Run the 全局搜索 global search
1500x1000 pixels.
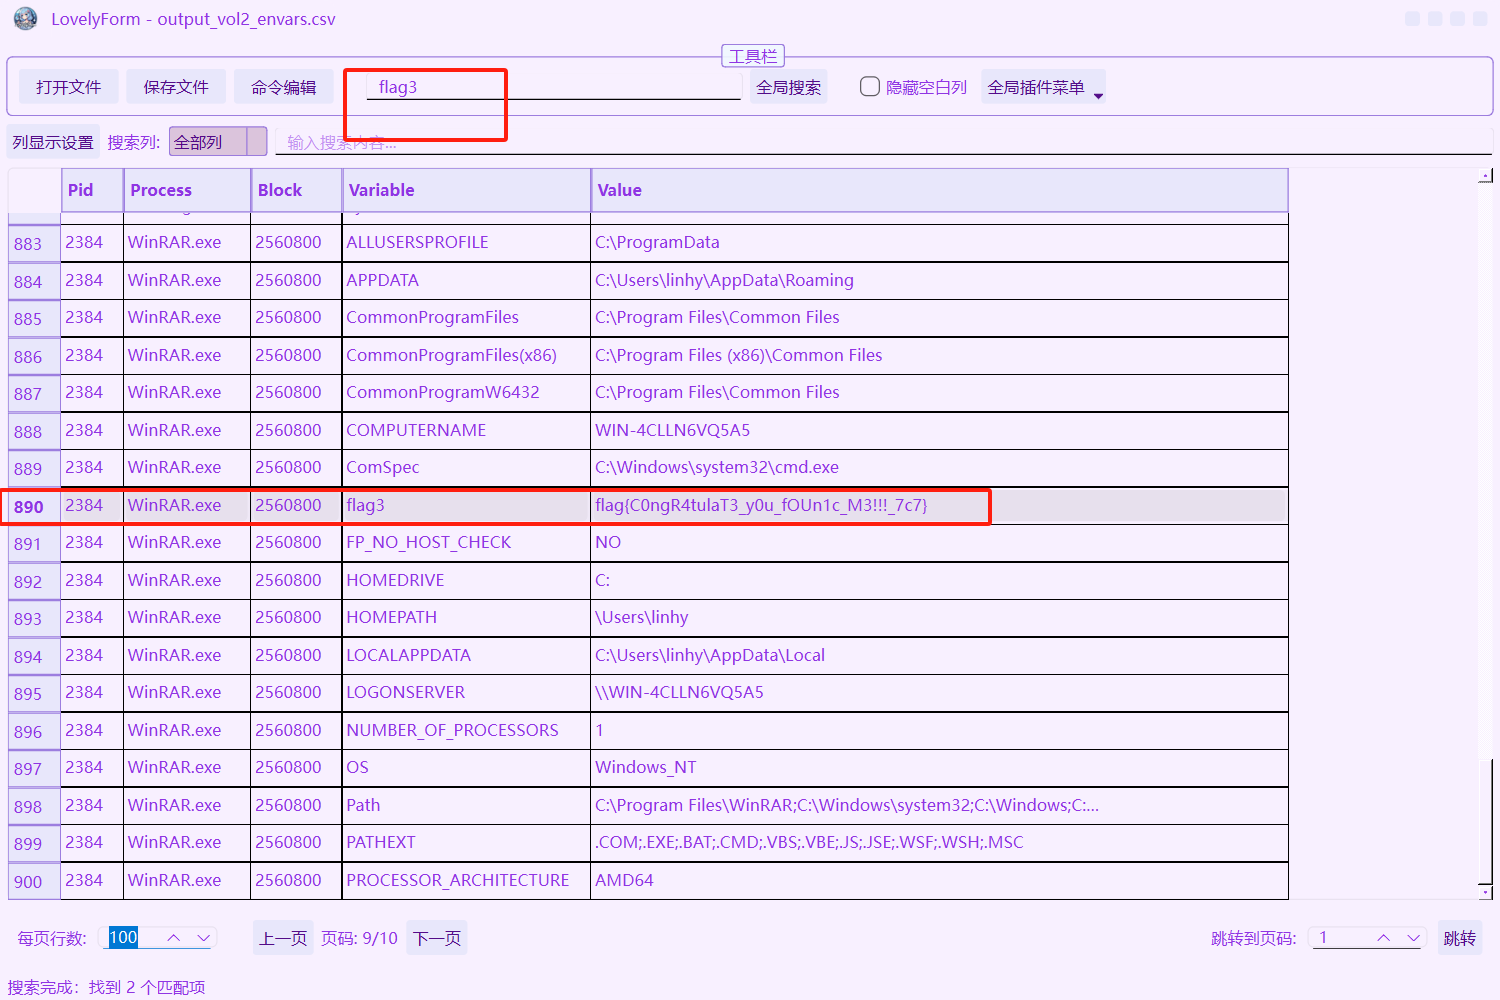pos(789,87)
